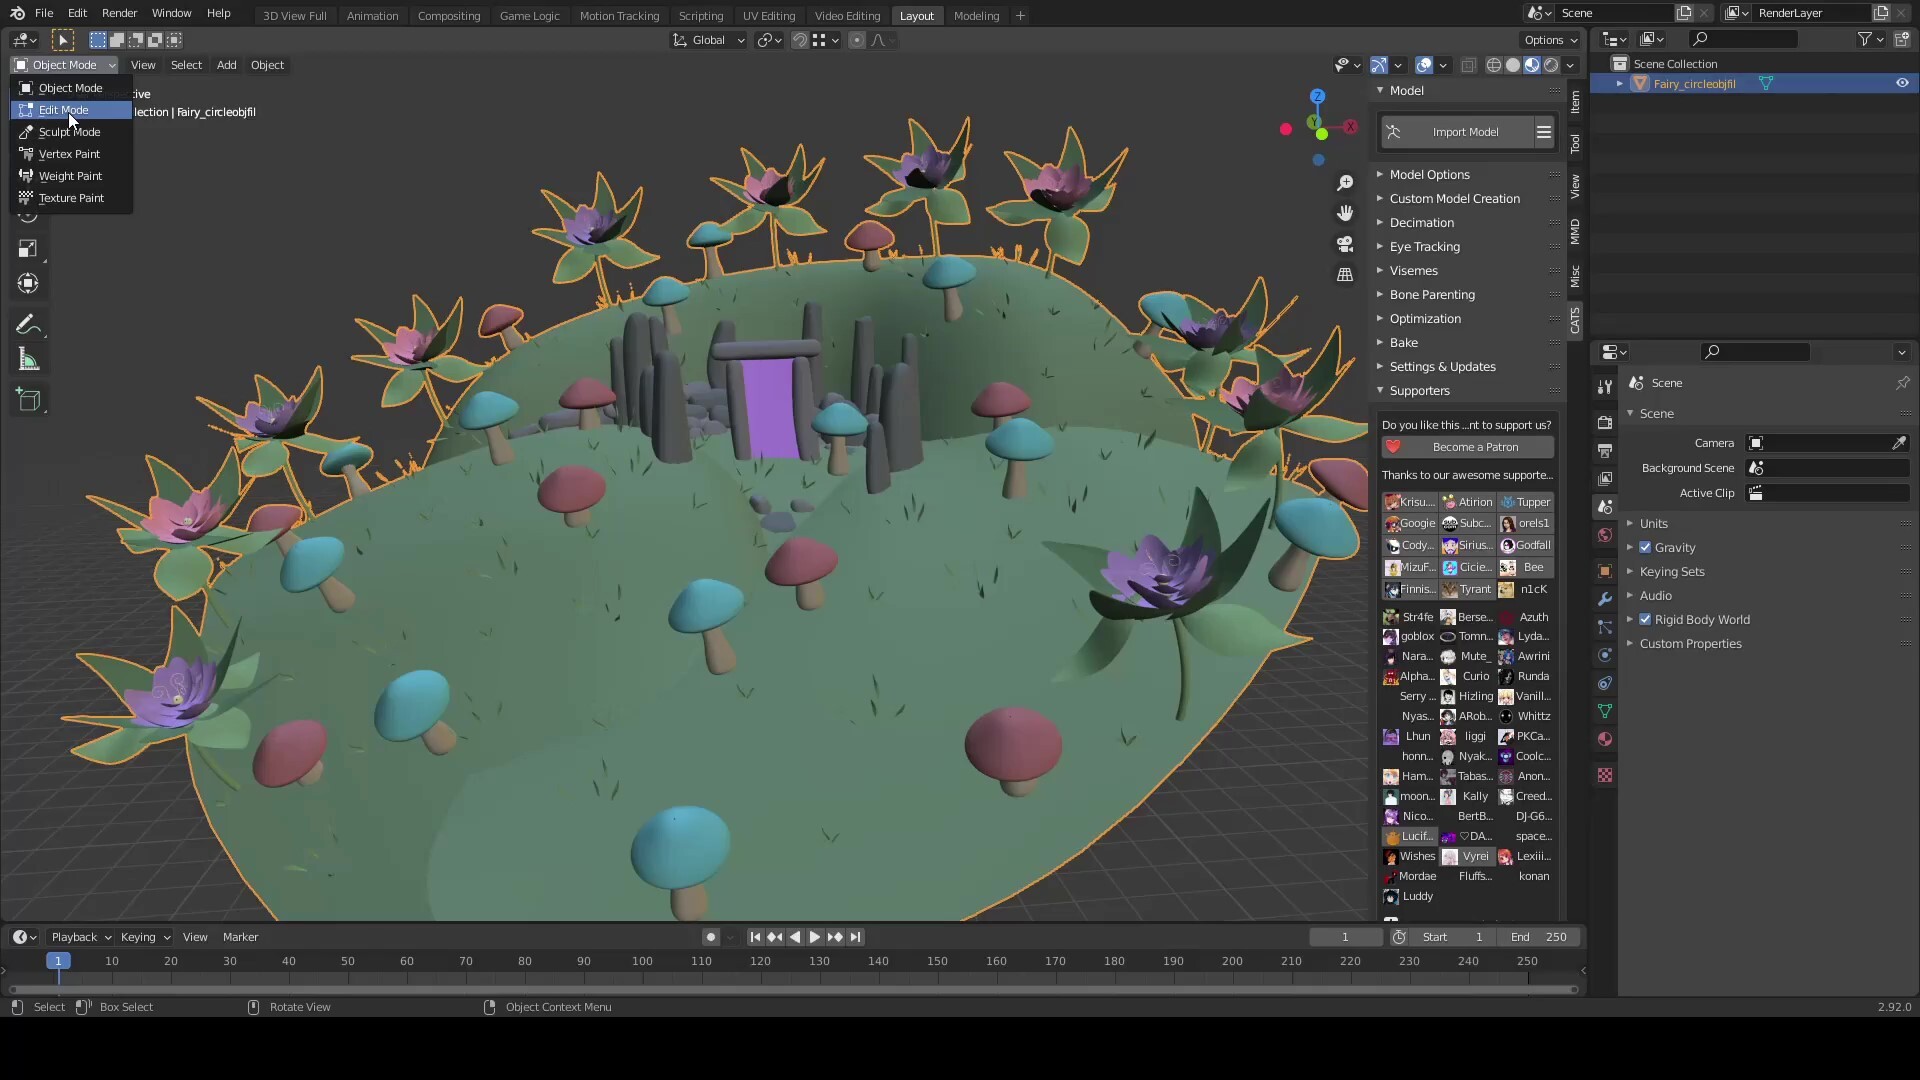The width and height of the screenshot is (1920, 1080).
Task: Click the pan hand viewport gizmo
Action: 1345,213
